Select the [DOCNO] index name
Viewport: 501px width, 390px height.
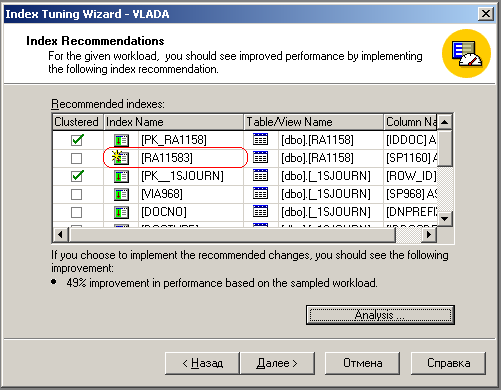[x=164, y=212]
